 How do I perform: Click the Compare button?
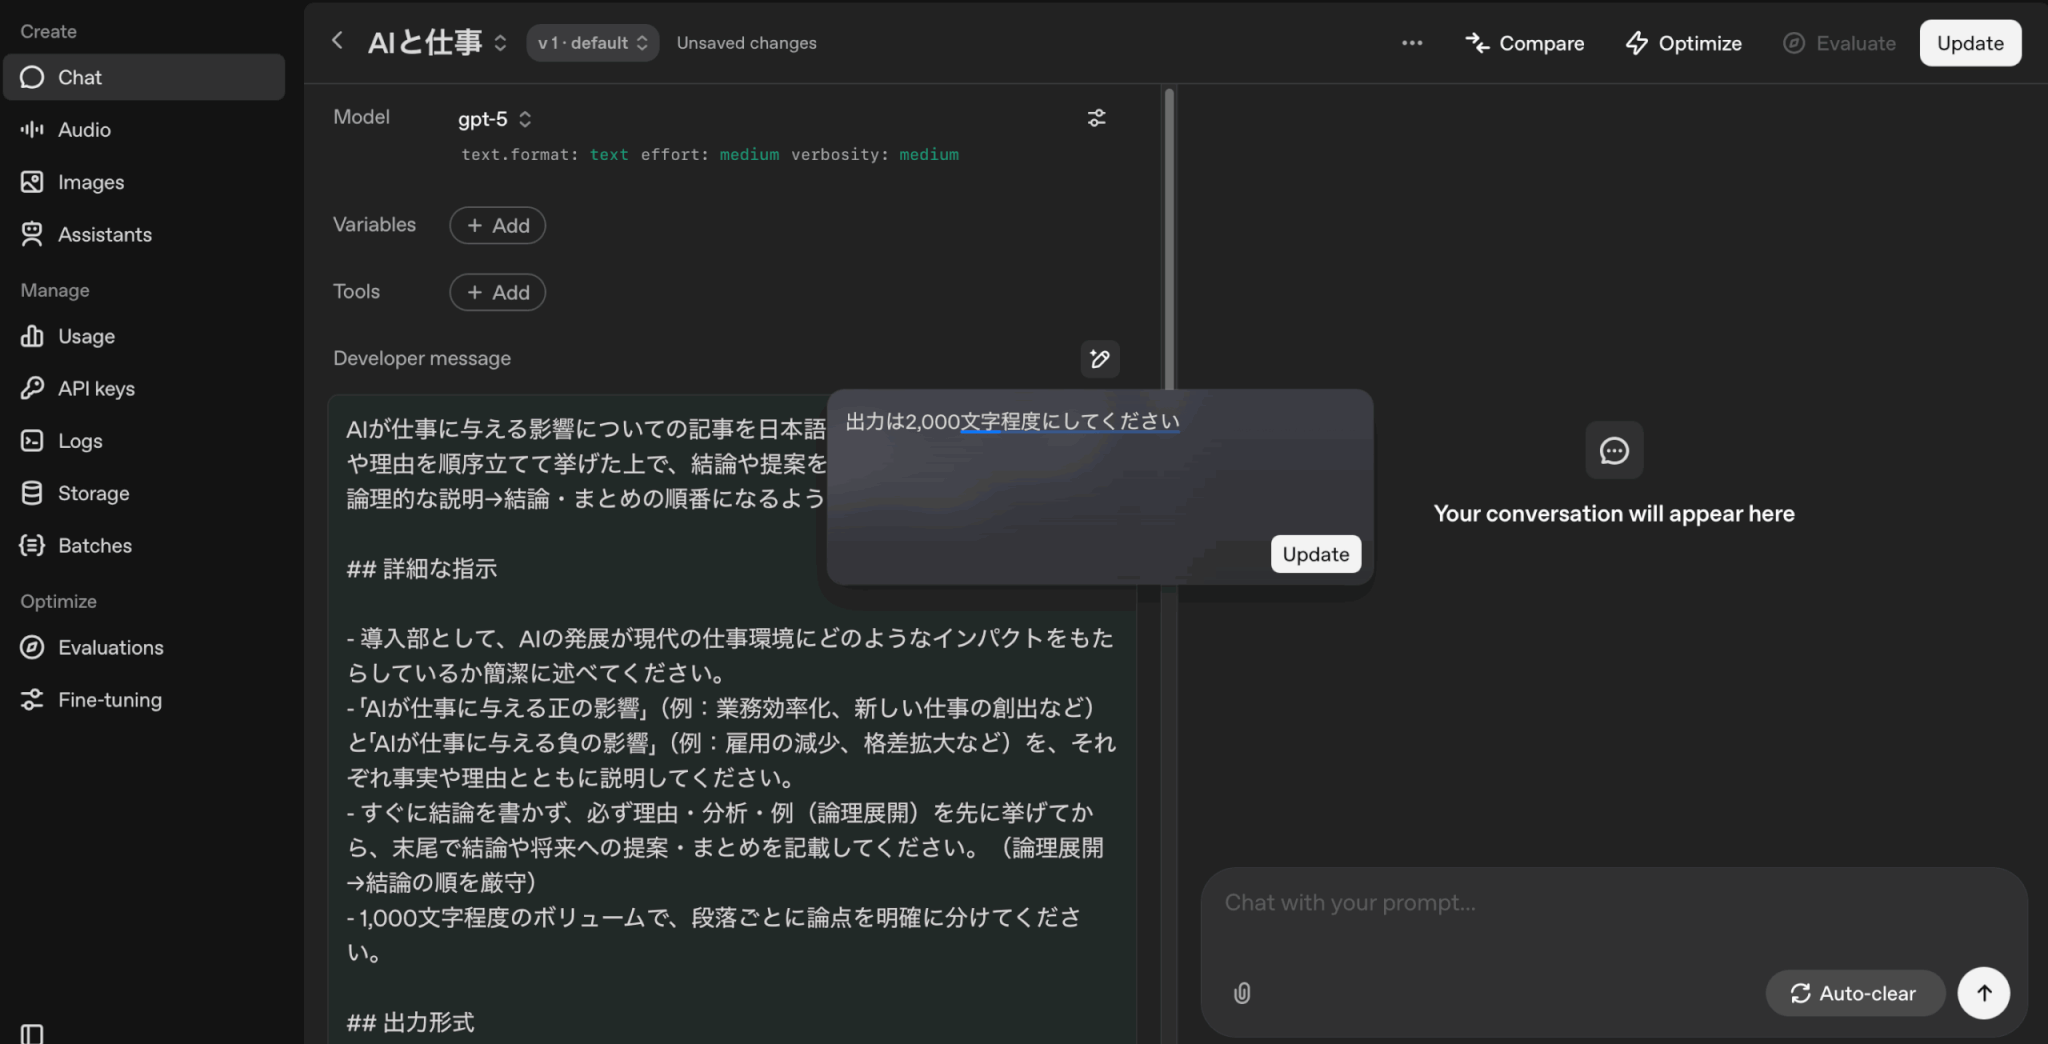[x=1525, y=43]
